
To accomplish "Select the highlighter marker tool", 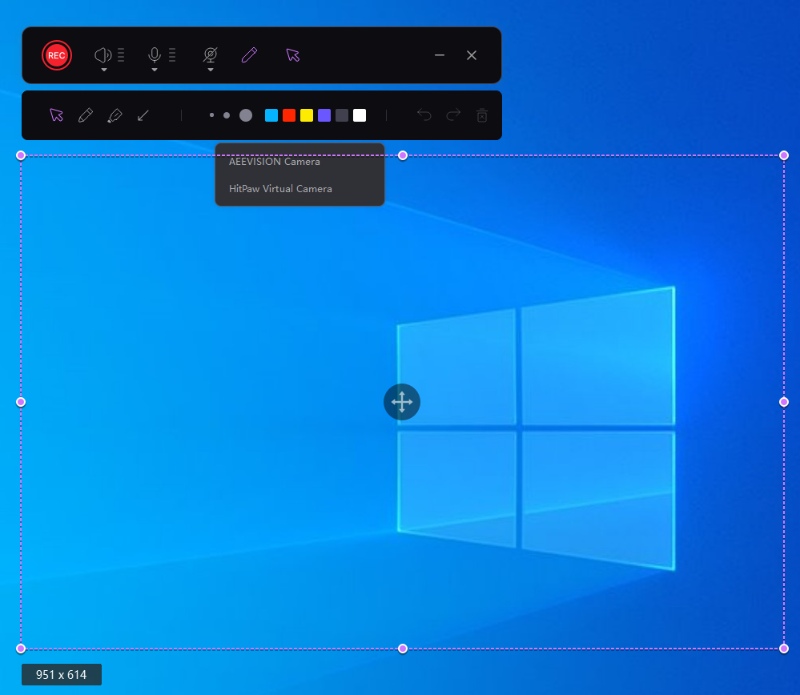I will click(x=114, y=115).
